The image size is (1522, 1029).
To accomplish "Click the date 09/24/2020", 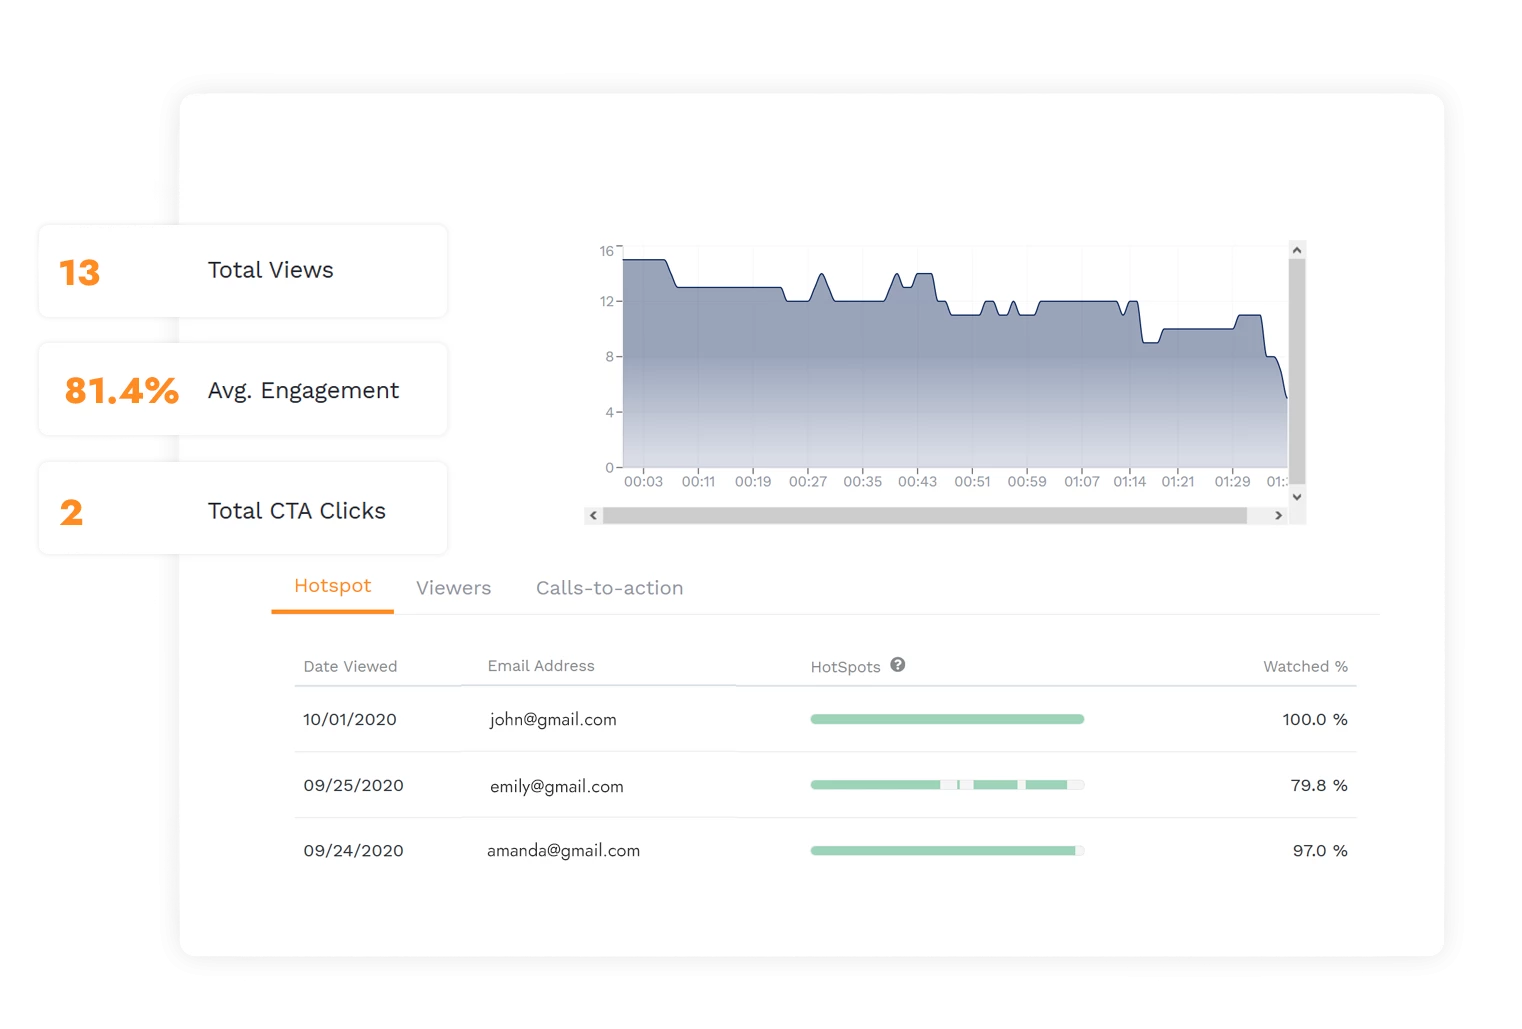I will 354,851.
